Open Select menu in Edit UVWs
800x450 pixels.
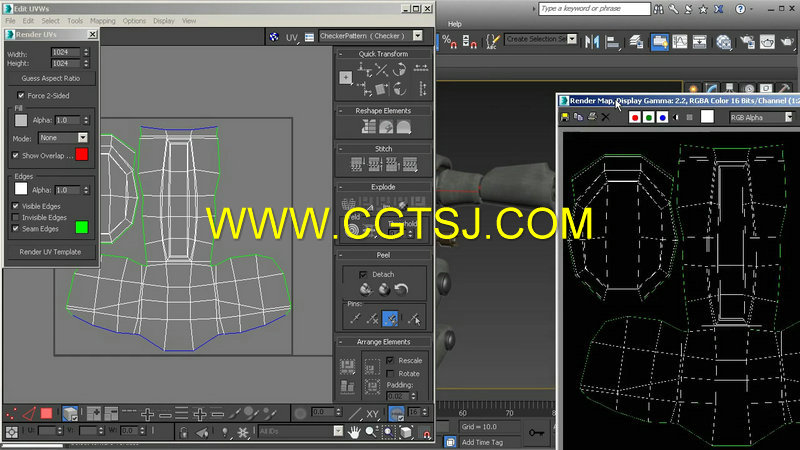[x=51, y=21]
